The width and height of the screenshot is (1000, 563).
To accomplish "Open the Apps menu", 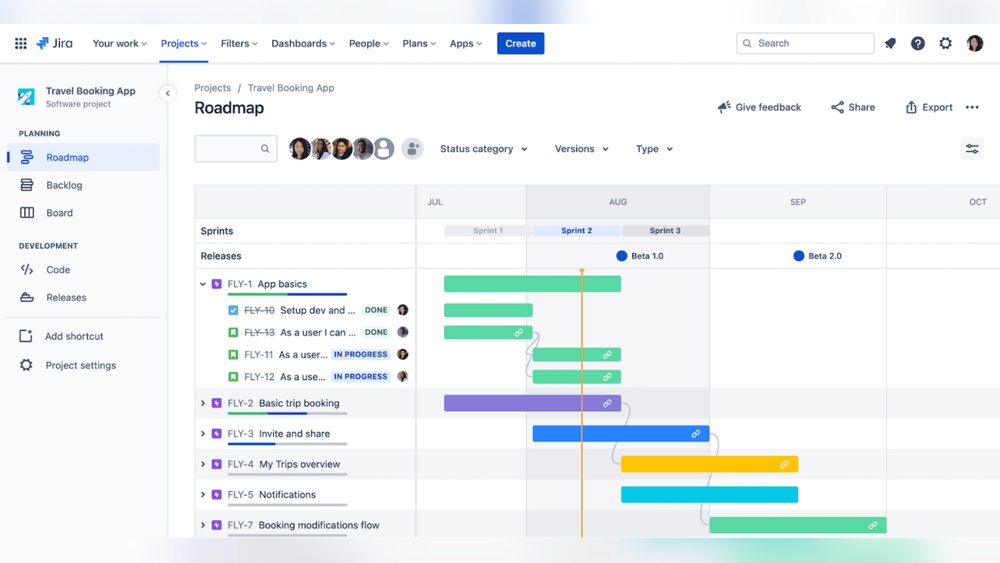I will click(466, 43).
